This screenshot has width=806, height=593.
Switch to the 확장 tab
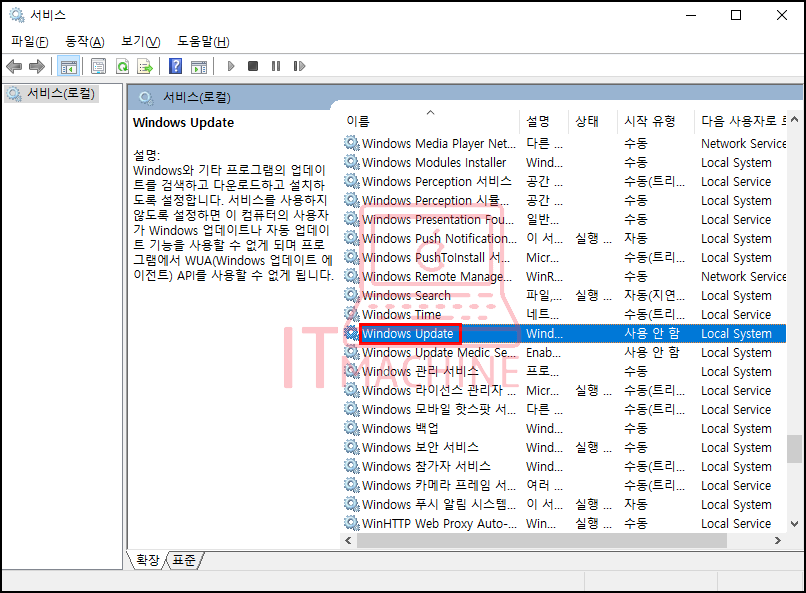click(x=148, y=560)
